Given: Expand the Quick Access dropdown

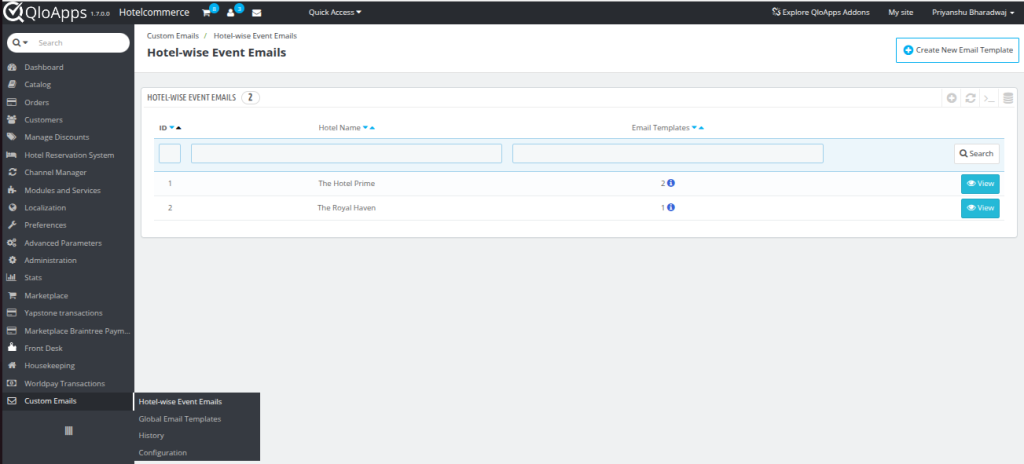Looking at the screenshot, I should pyautogui.click(x=335, y=12).
